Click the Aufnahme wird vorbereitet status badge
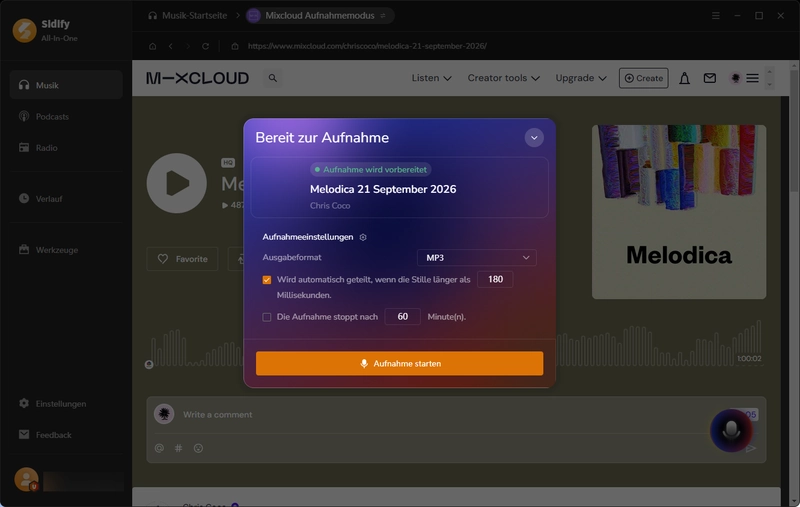The height and width of the screenshot is (507, 800). [370, 170]
